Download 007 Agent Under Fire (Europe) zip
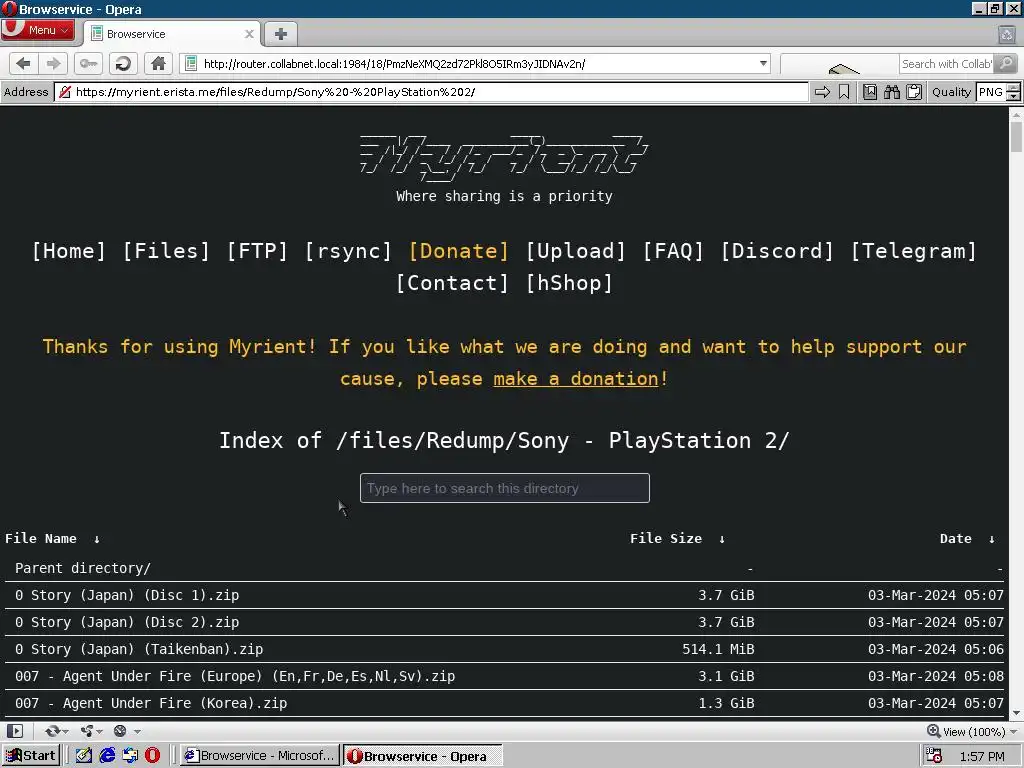This screenshot has height=768, width=1024. coord(235,677)
